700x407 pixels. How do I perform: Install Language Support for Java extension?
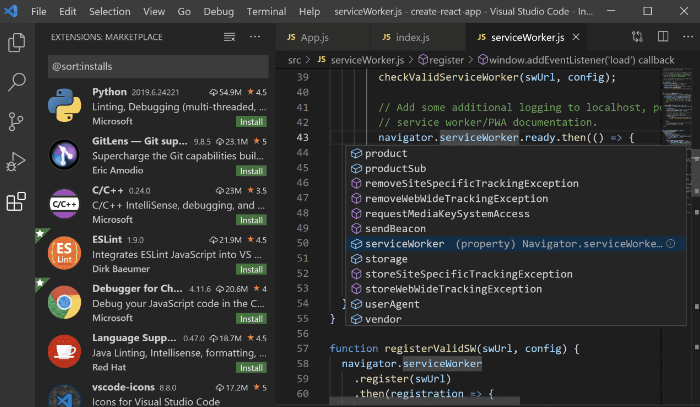[251, 368]
